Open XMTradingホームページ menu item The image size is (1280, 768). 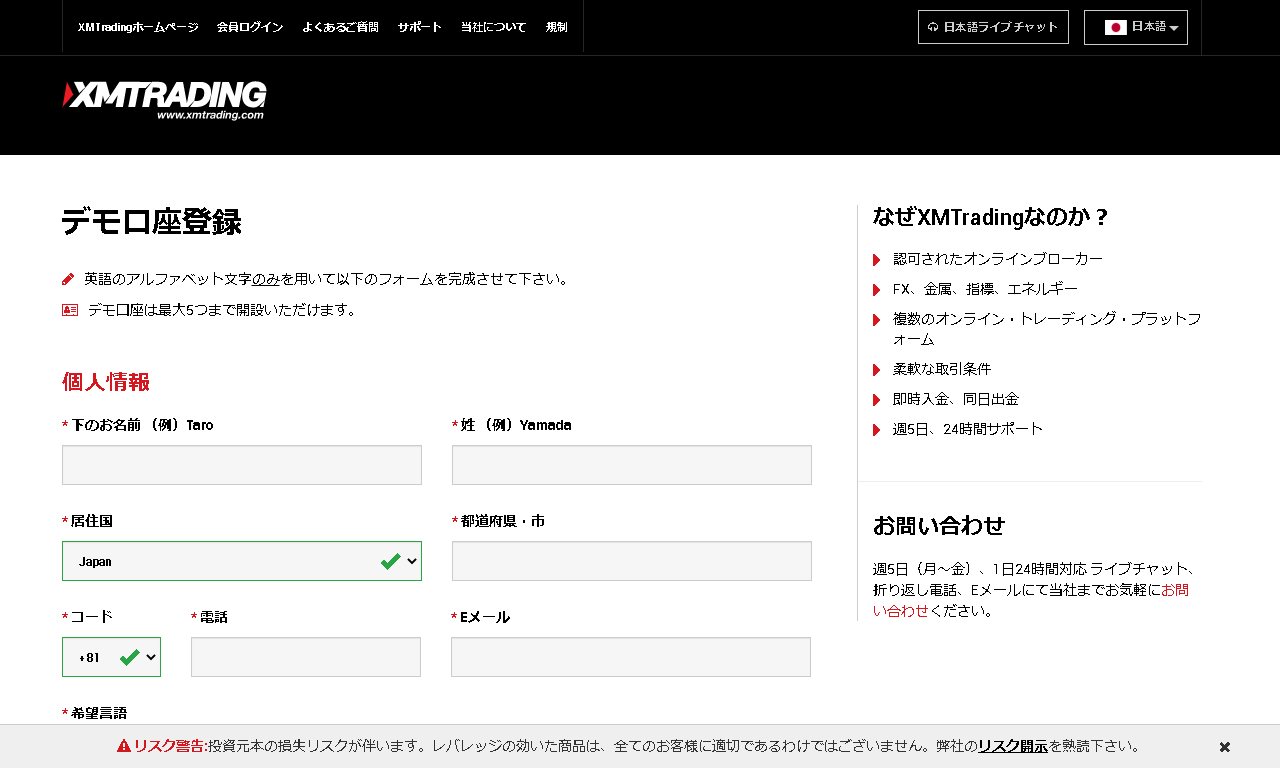138,27
